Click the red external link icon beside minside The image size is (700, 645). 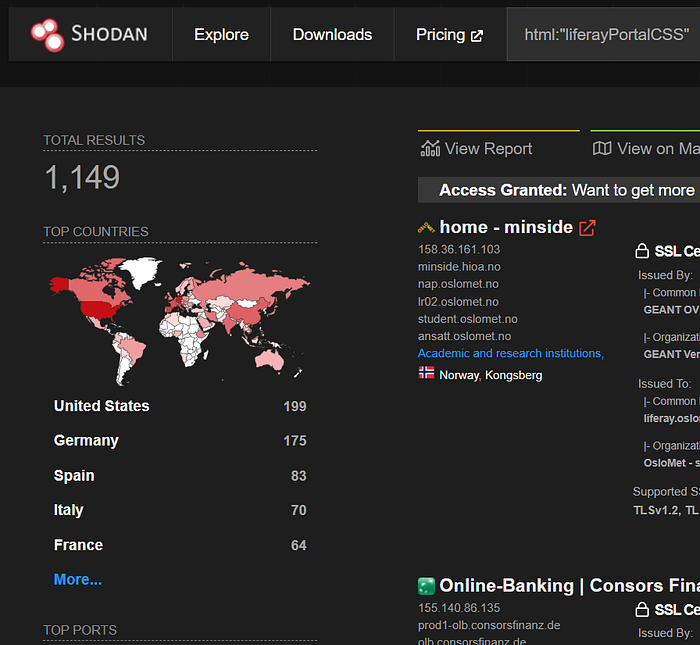tap(587, 228)
